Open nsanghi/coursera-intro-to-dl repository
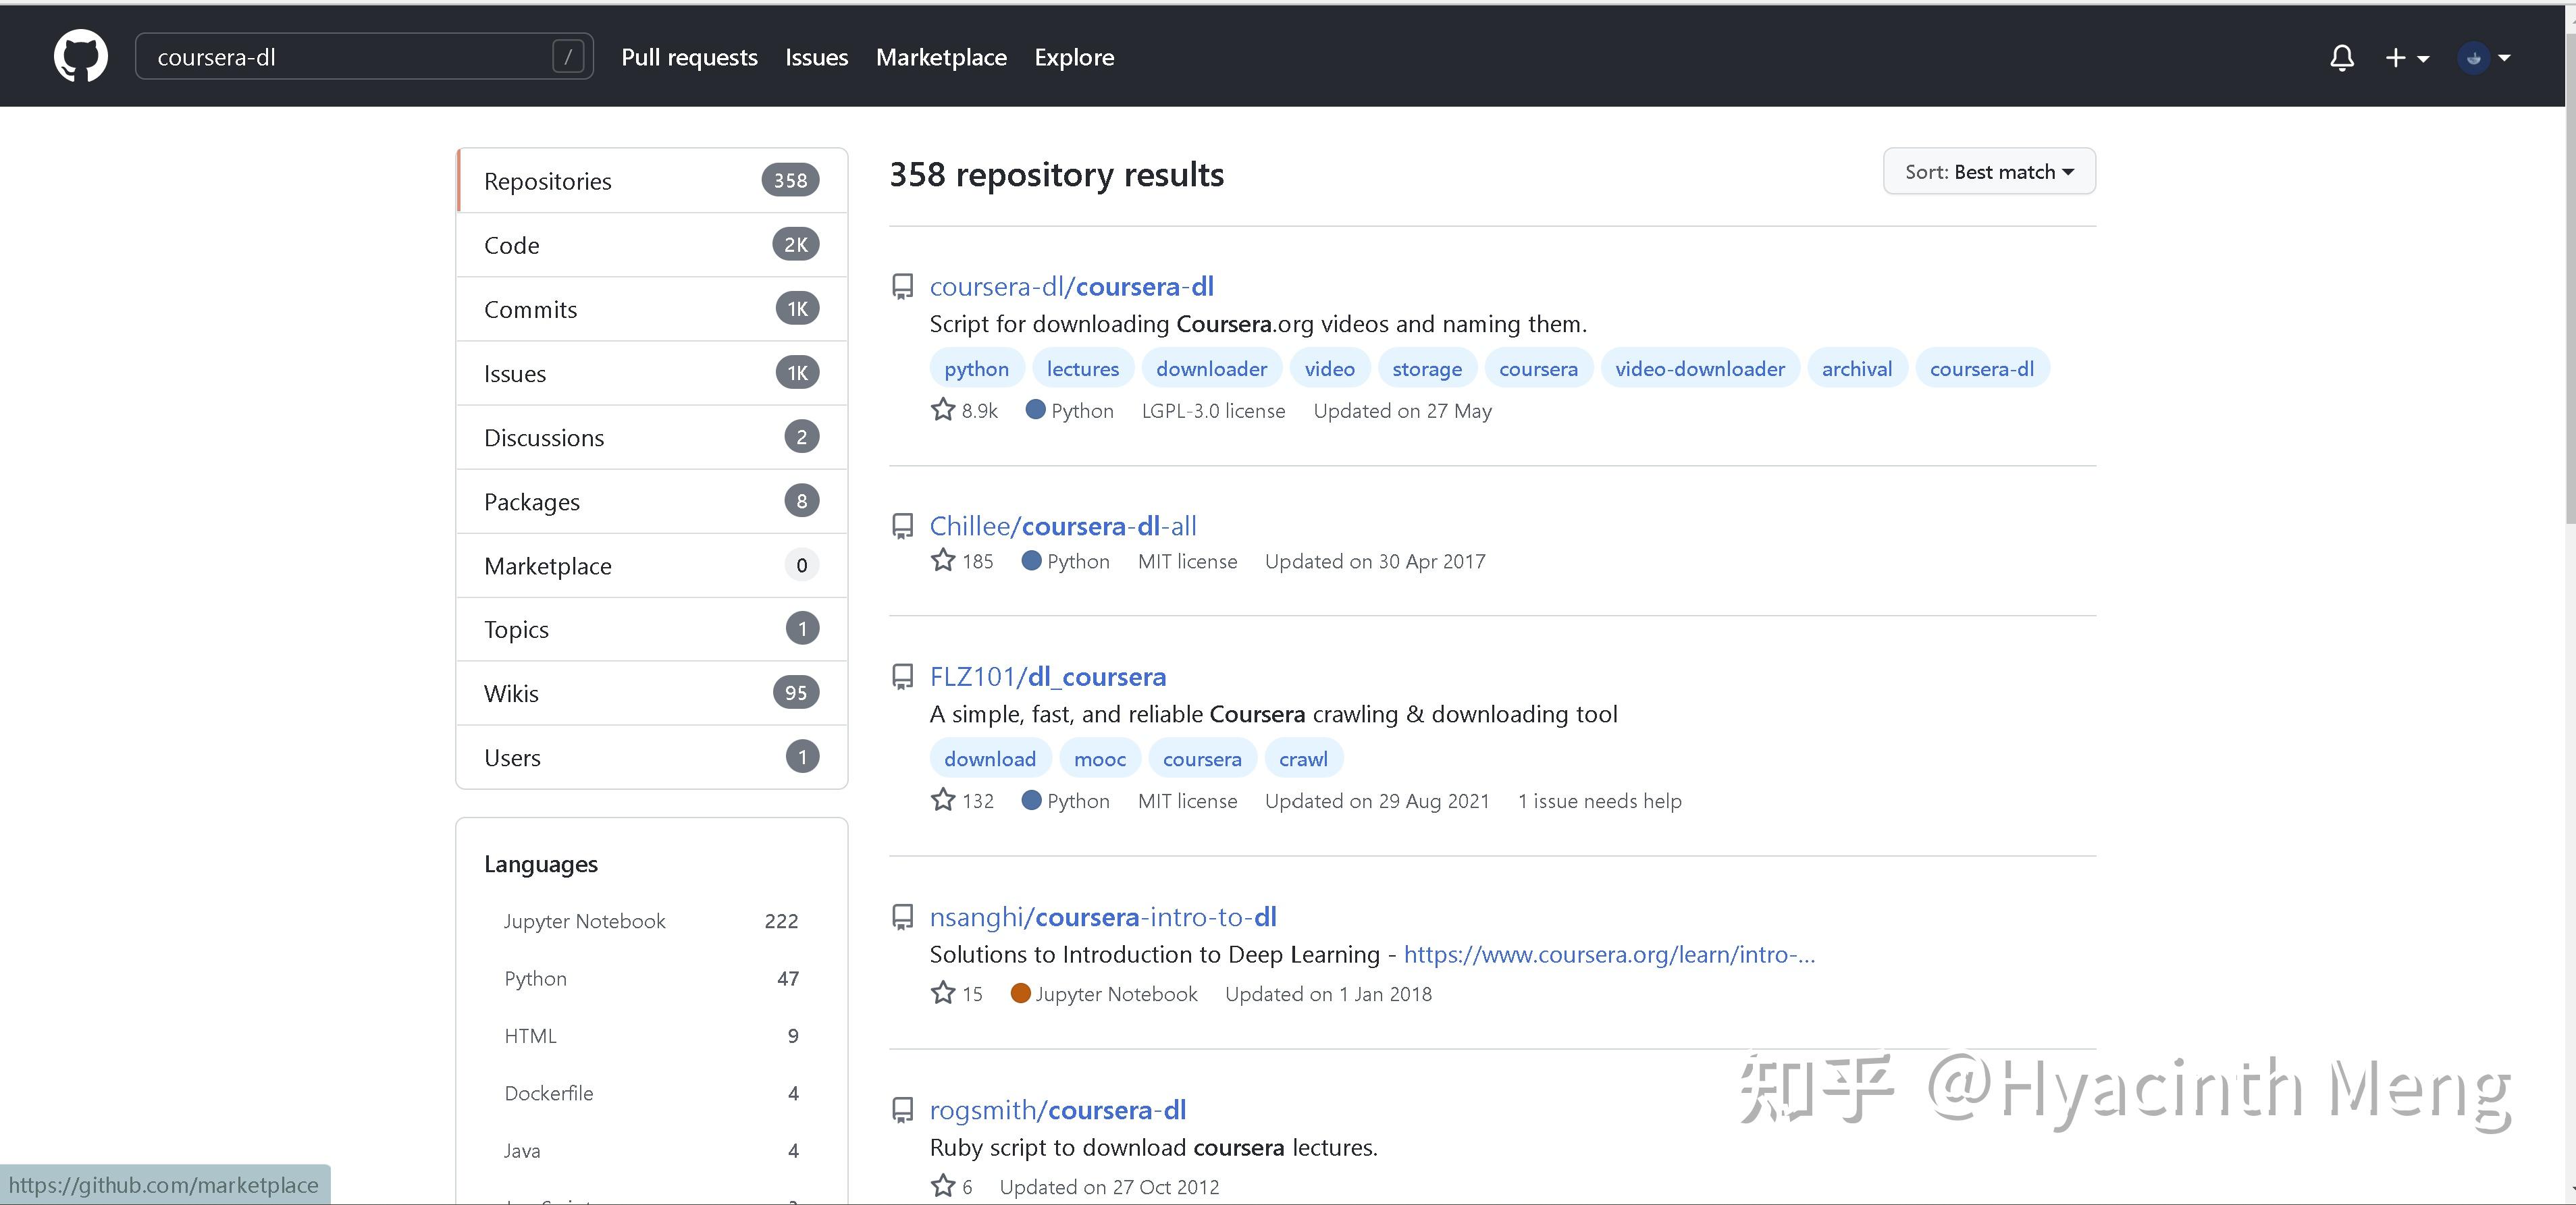The height and width of the screenshot is (1205, 2576). pyautogui.click(x=1103, y=917)
